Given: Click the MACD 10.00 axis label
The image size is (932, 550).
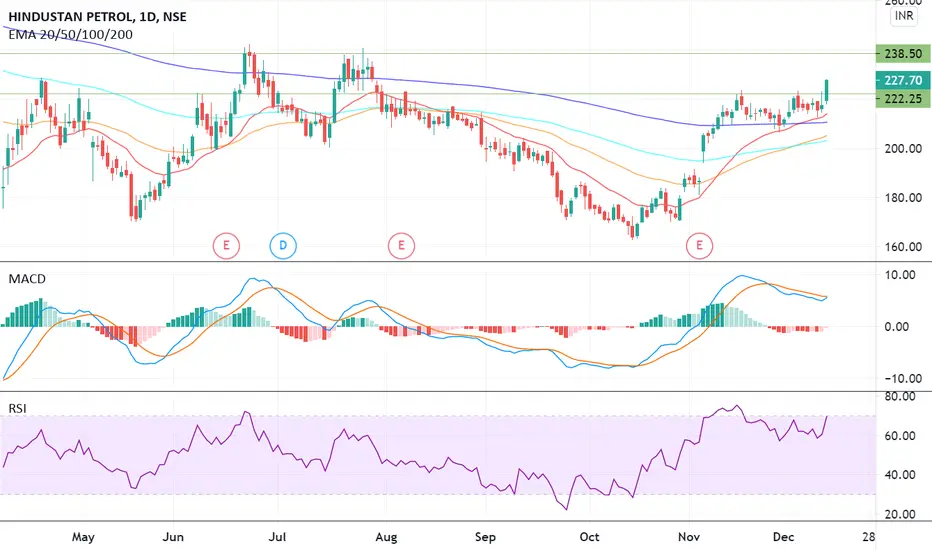Looking at the screenshot, I should [900, 275].
